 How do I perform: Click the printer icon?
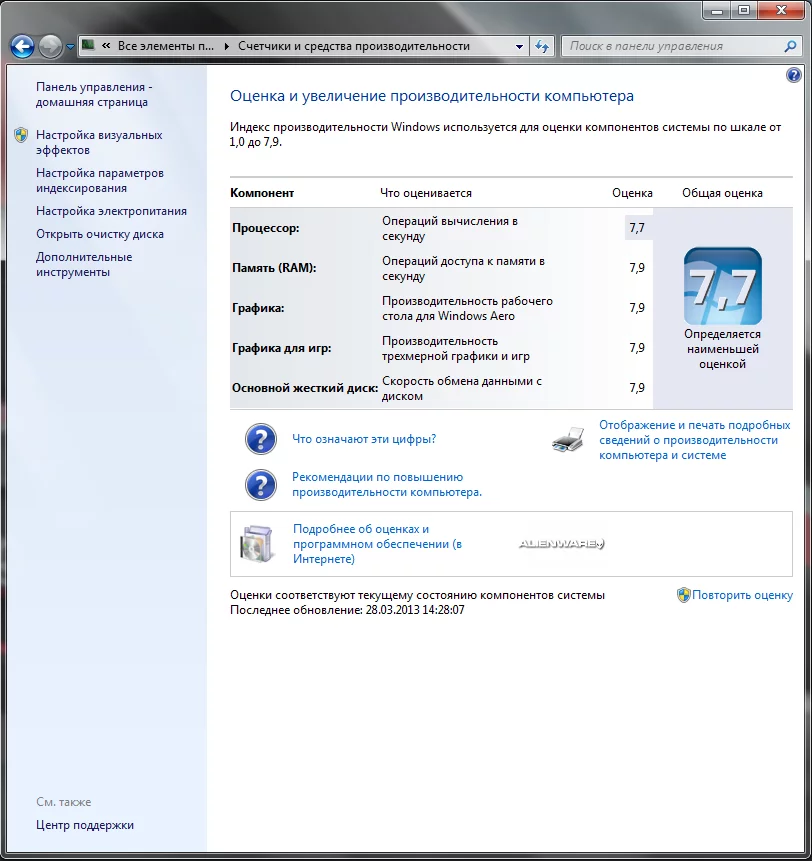[568, 440]
